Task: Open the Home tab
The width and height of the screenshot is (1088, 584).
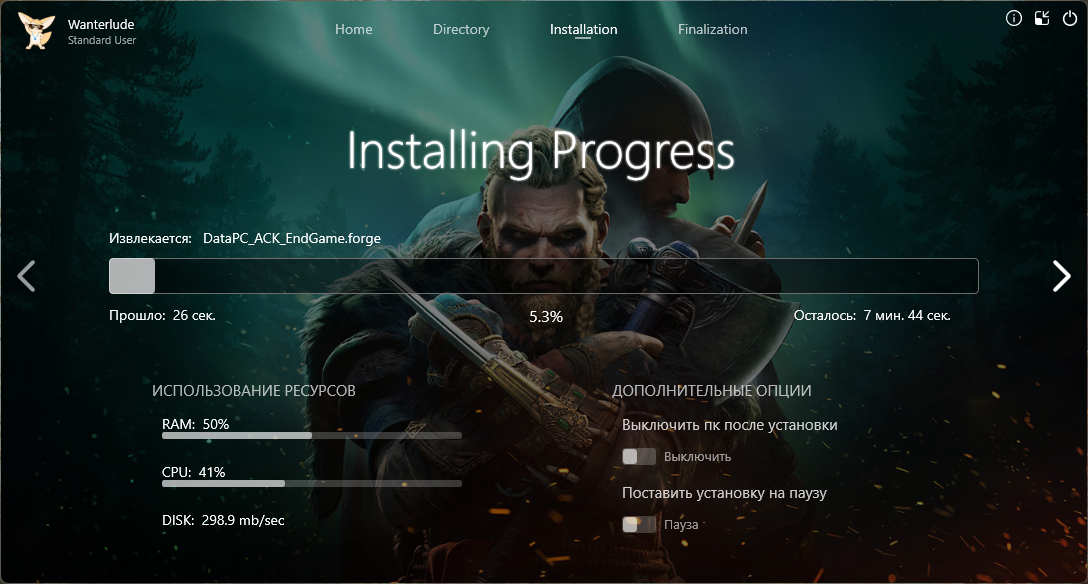Action: click(353, 29)
